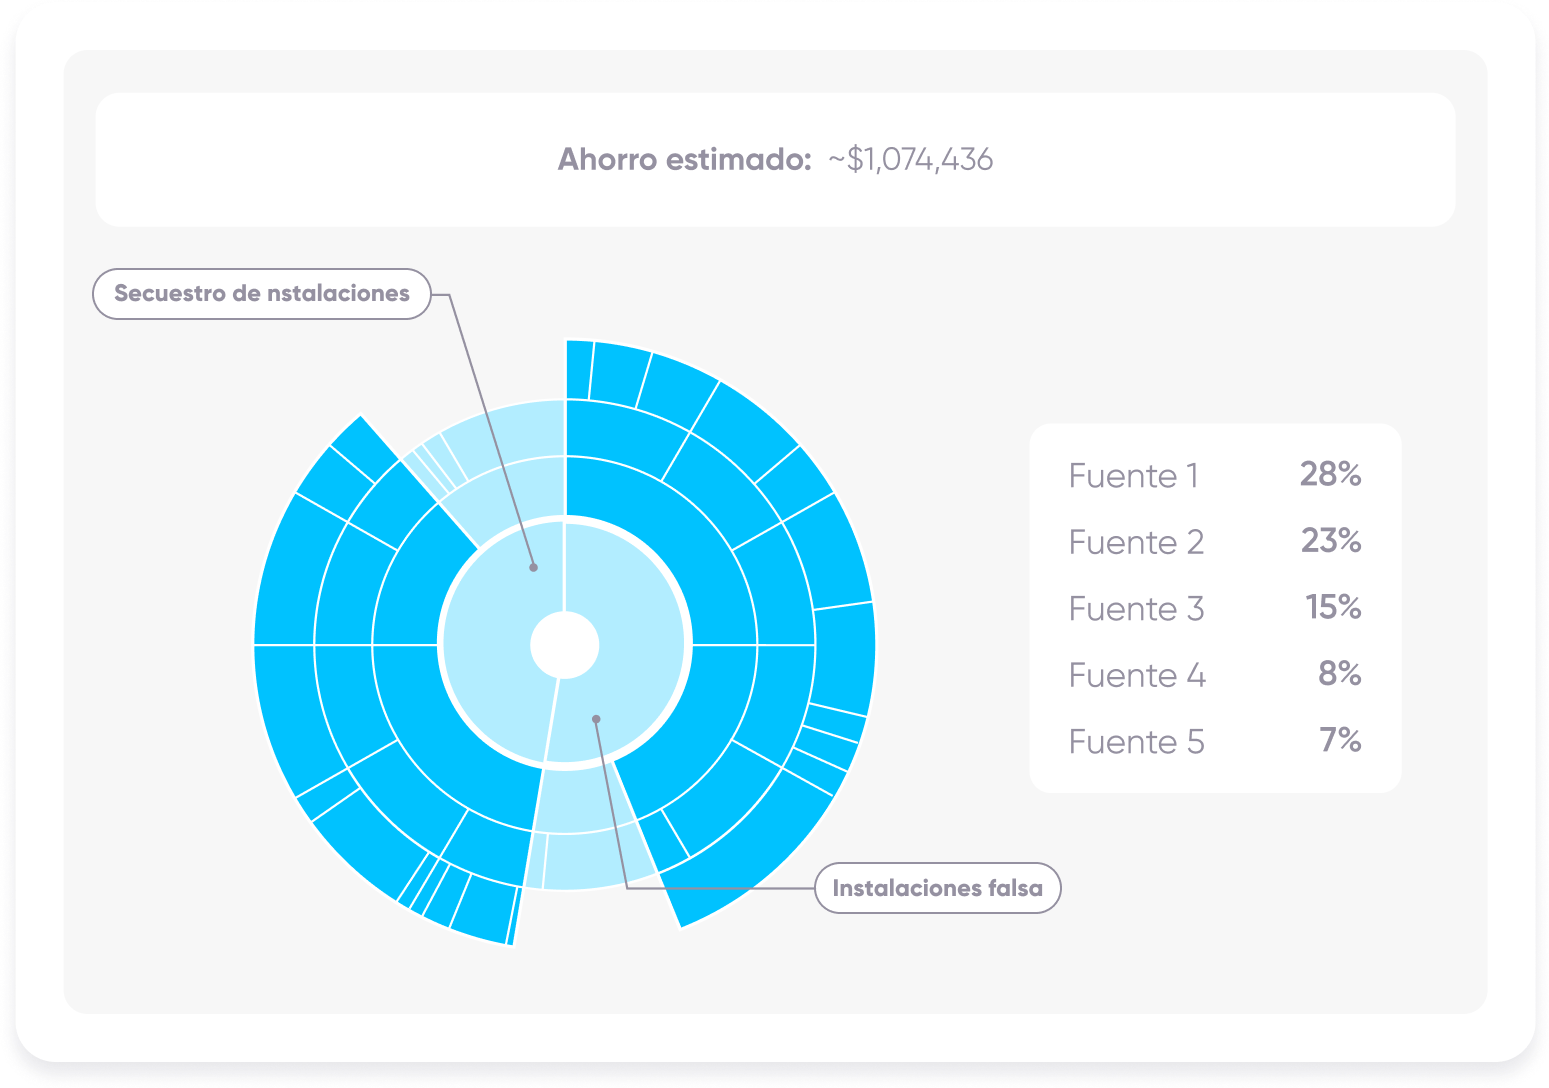Viewport: 1549px width, 1088px height.
Task: Select the 15% percentage
Action: 1333,607
